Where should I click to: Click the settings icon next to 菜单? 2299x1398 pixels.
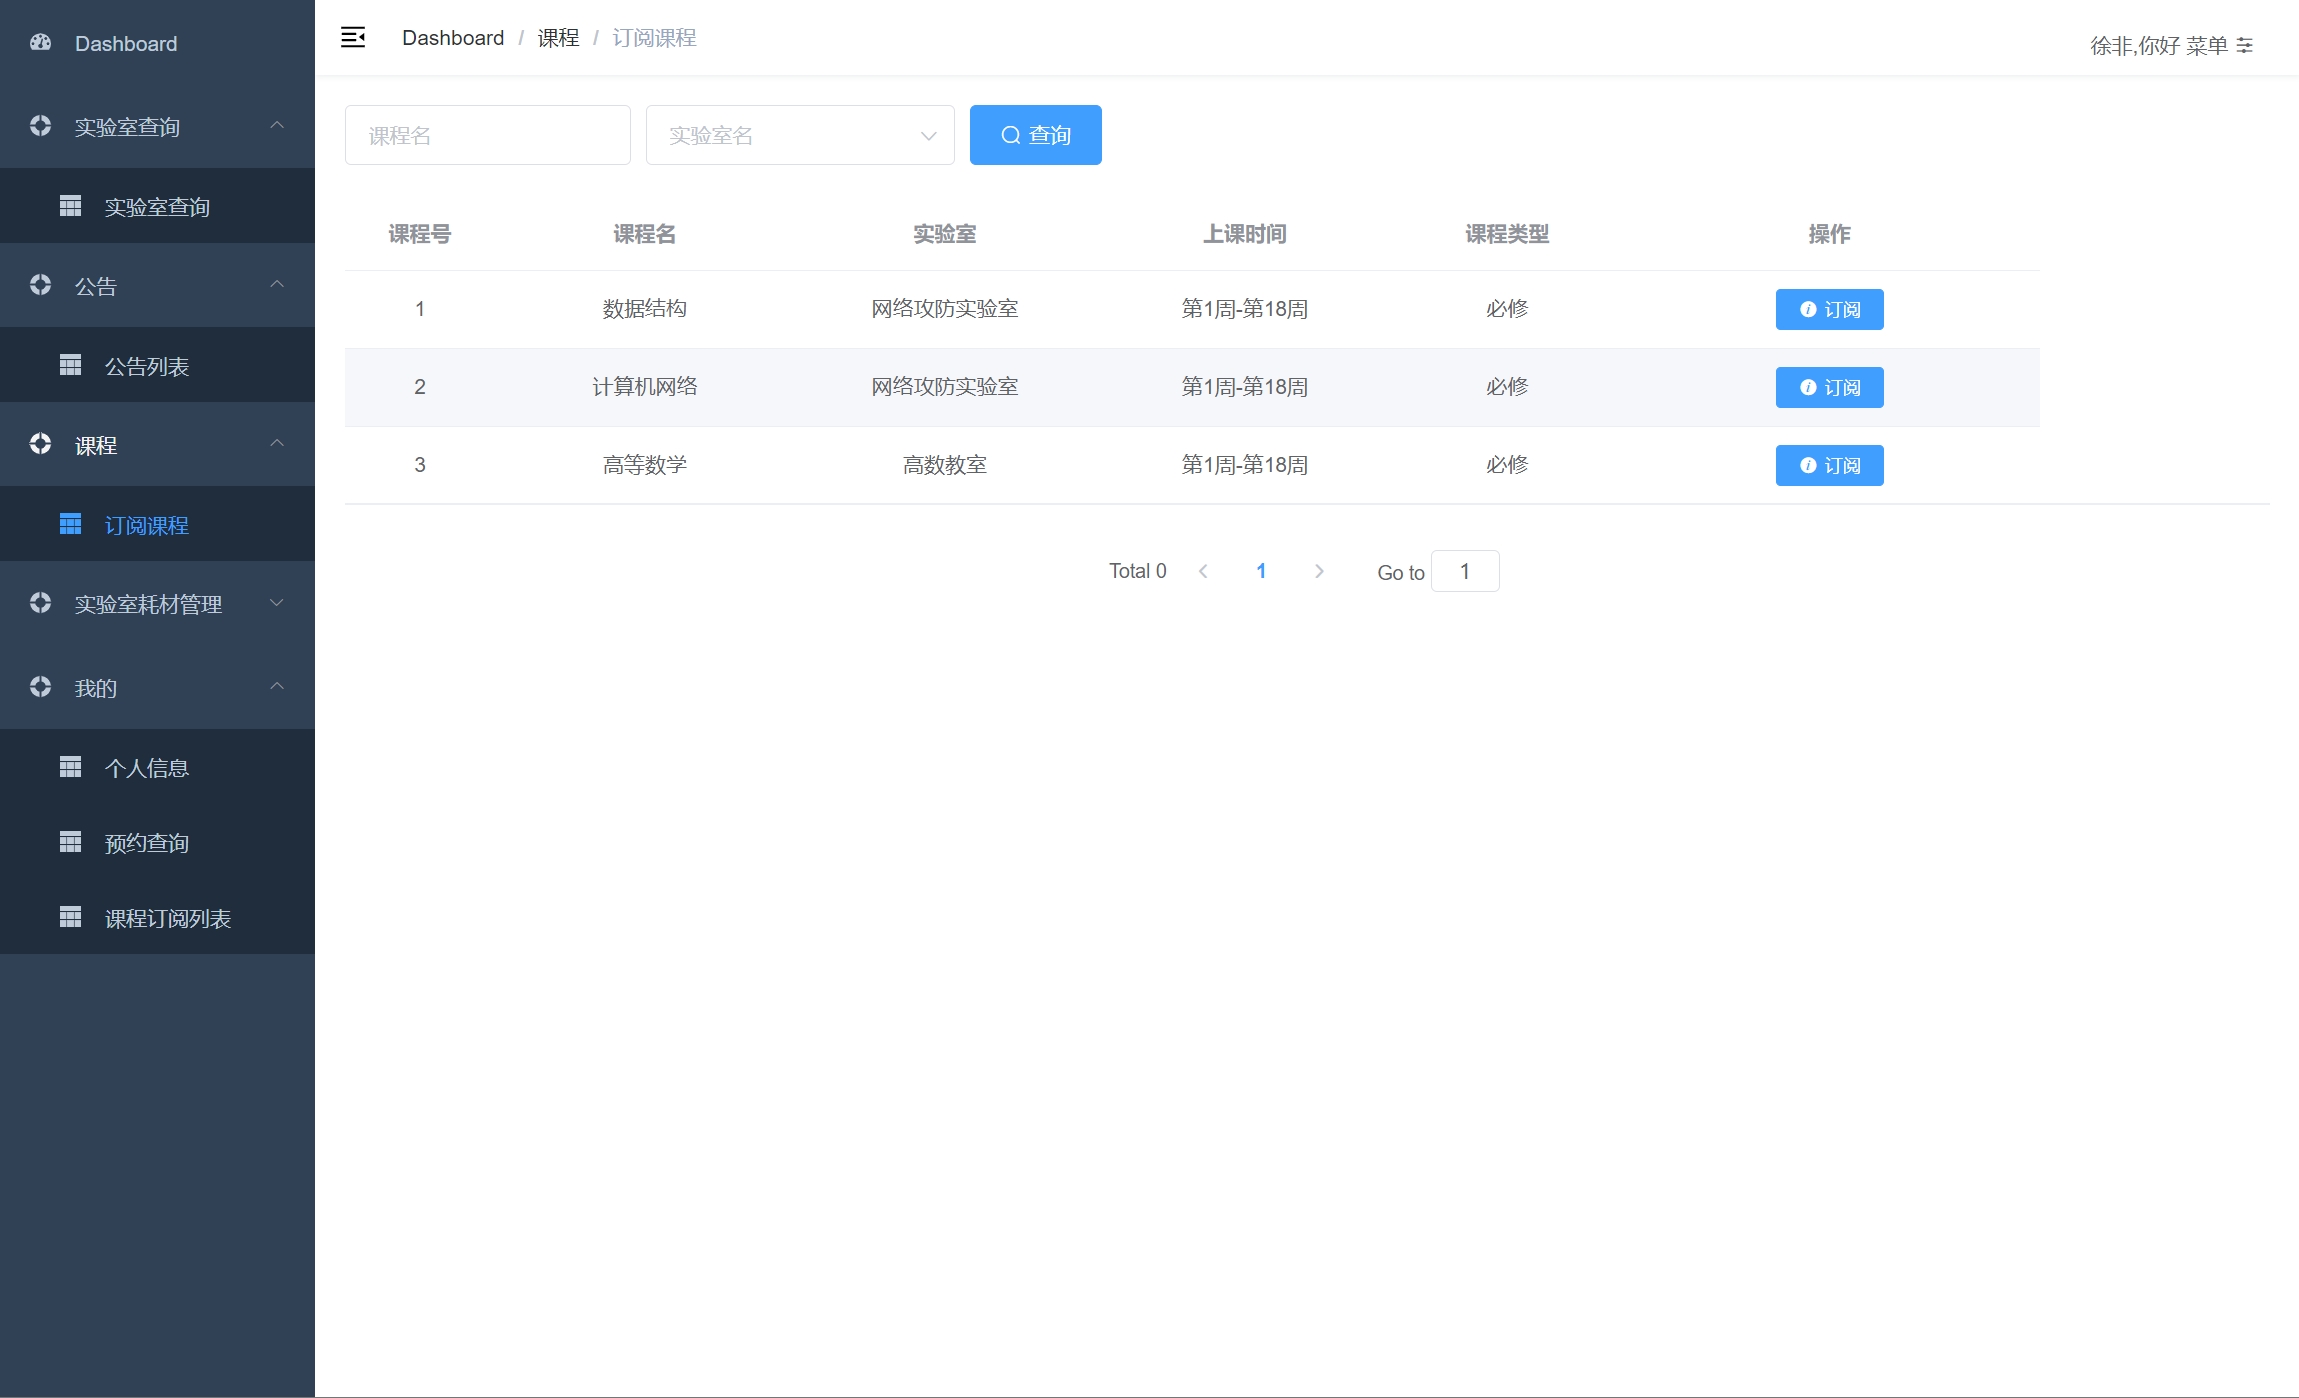[2245, 45]
